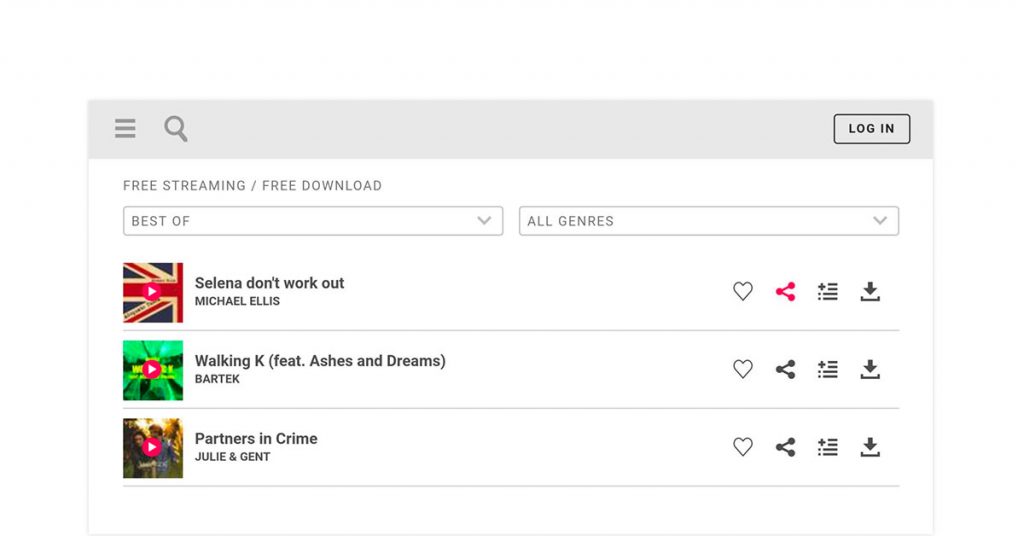
Task: Like the Selena don't work out track
Action: [x=743, y=291]
